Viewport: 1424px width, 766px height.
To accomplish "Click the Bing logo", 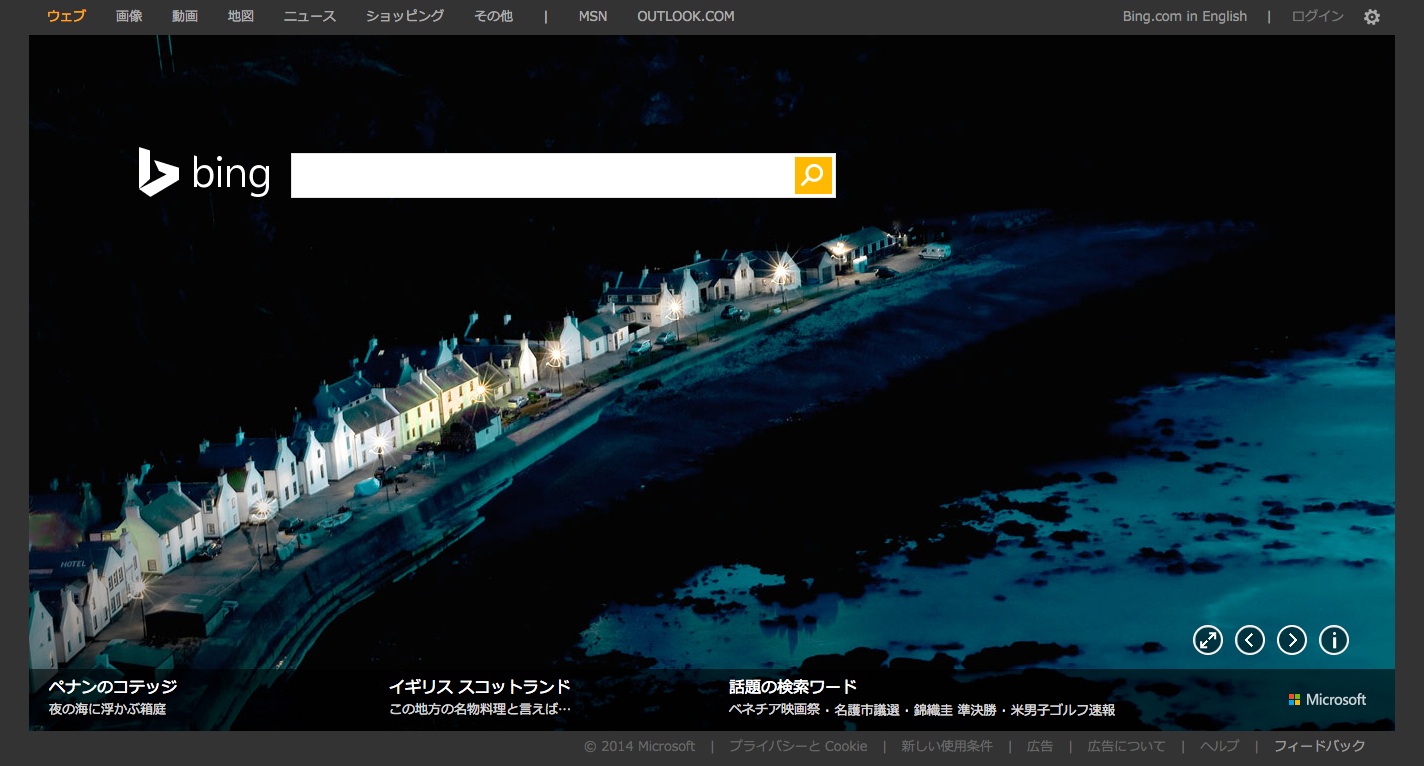I will [x=205, y=173].
